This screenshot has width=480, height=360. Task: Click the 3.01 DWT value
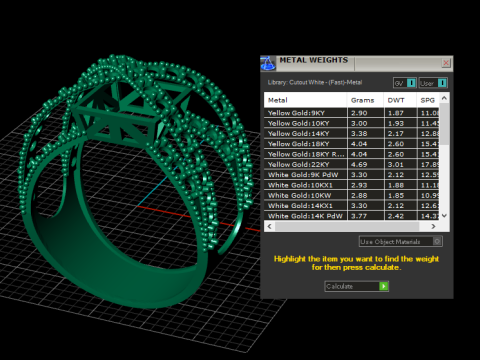396,165
